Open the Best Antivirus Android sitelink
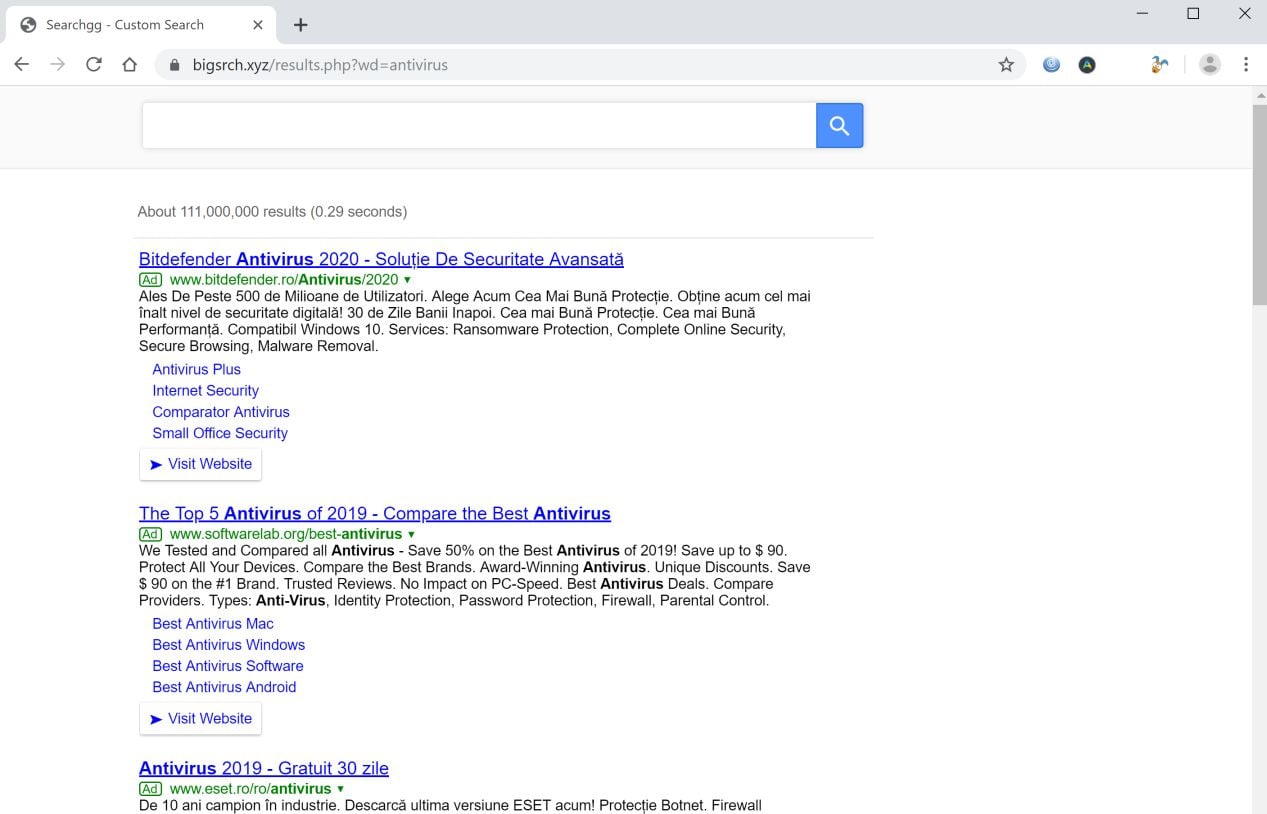 pyautogui.click(x=224, y=687)
